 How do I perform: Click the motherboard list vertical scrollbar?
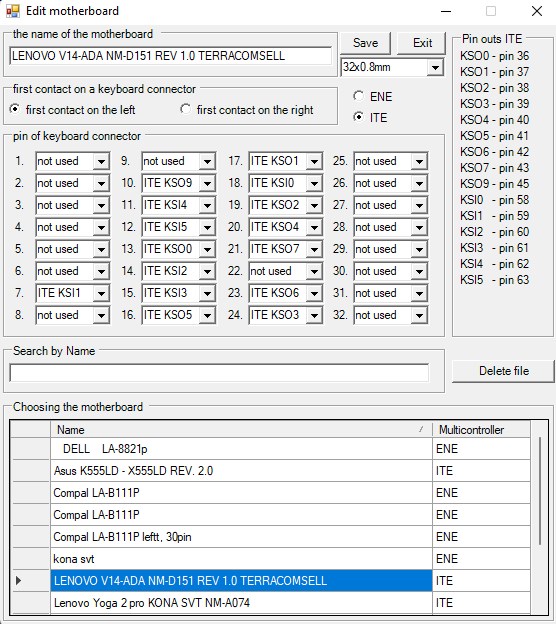(x=540, y=491)
